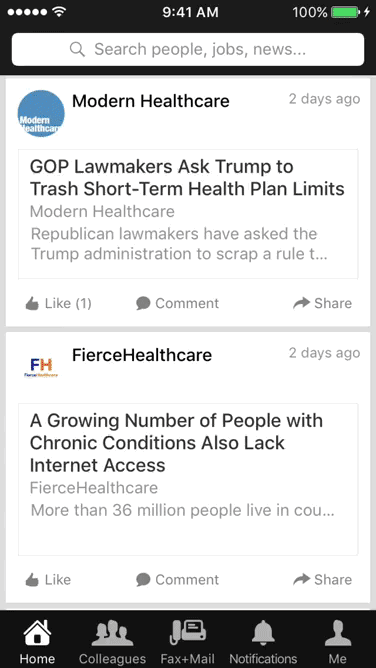Click the Search people, jobs, news field

(188, 49)
